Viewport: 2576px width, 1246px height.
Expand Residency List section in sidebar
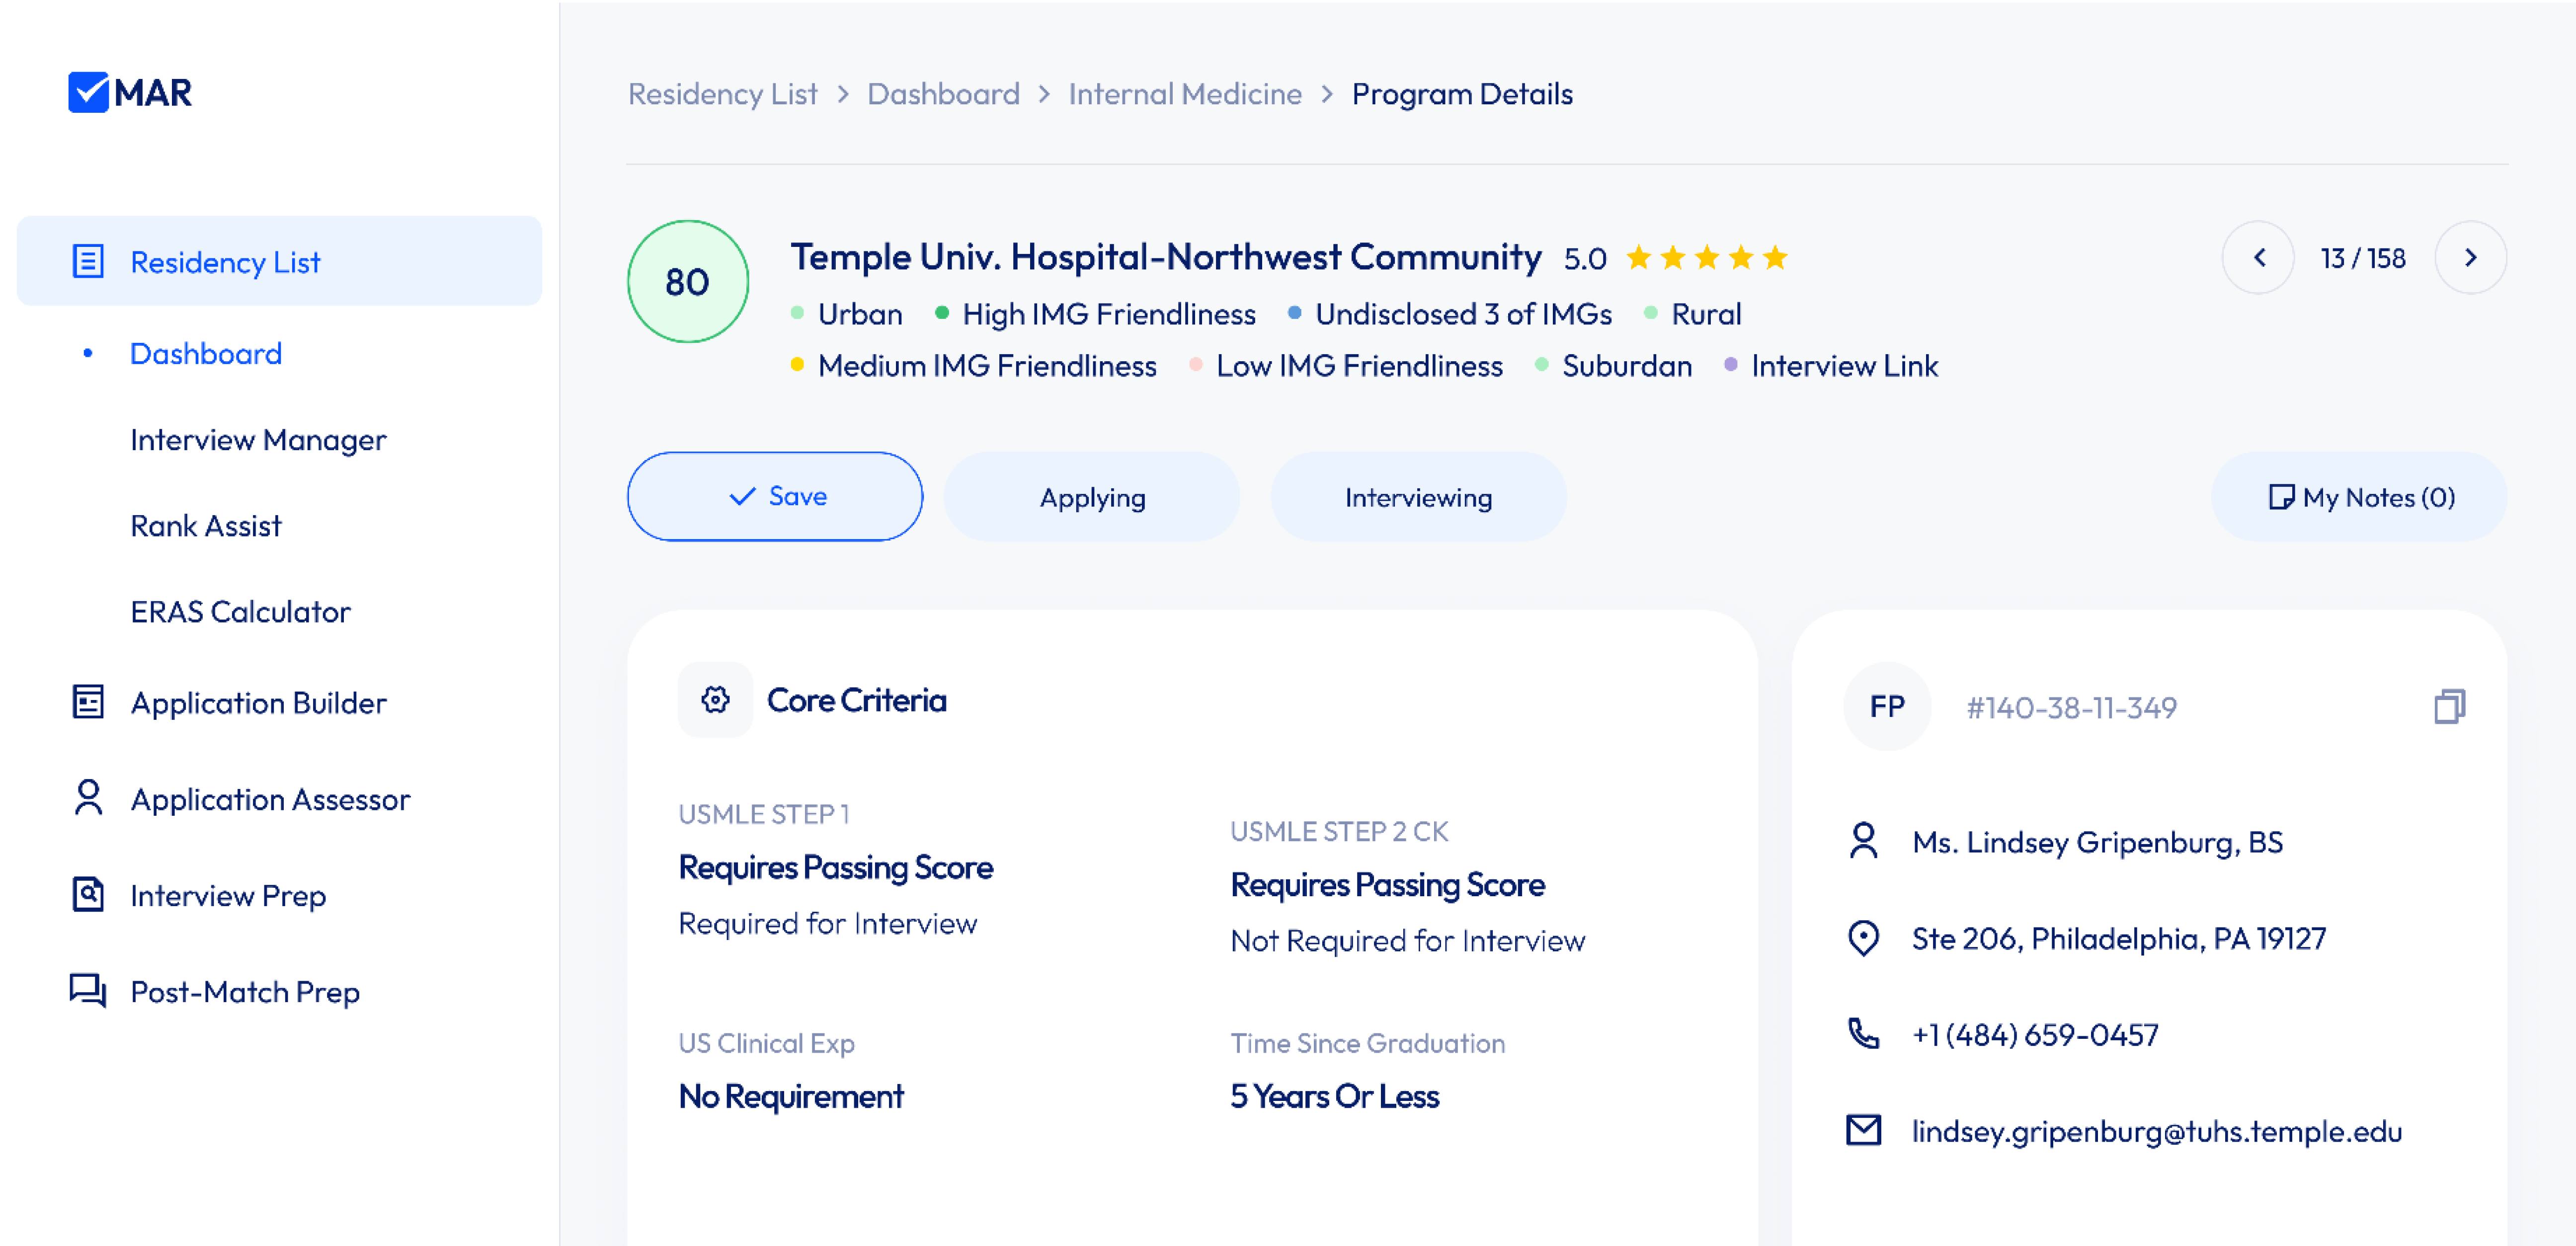(x=225, y=261)
